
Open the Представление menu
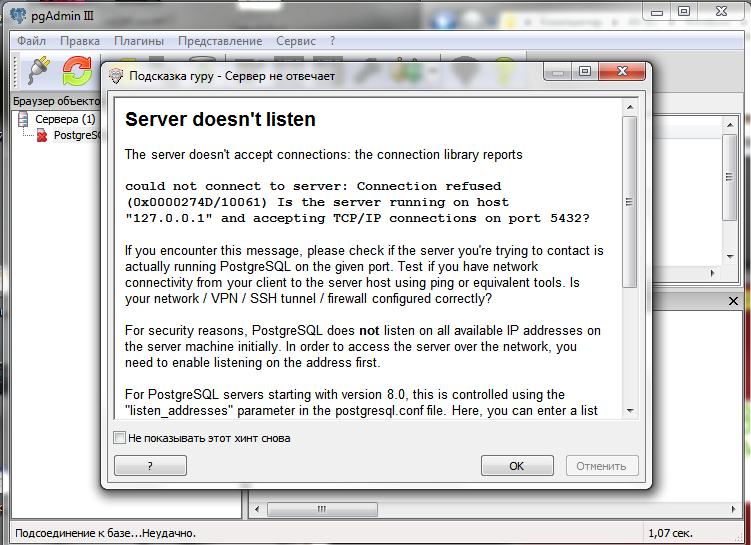pyautogui.click(x=220, y=41)
